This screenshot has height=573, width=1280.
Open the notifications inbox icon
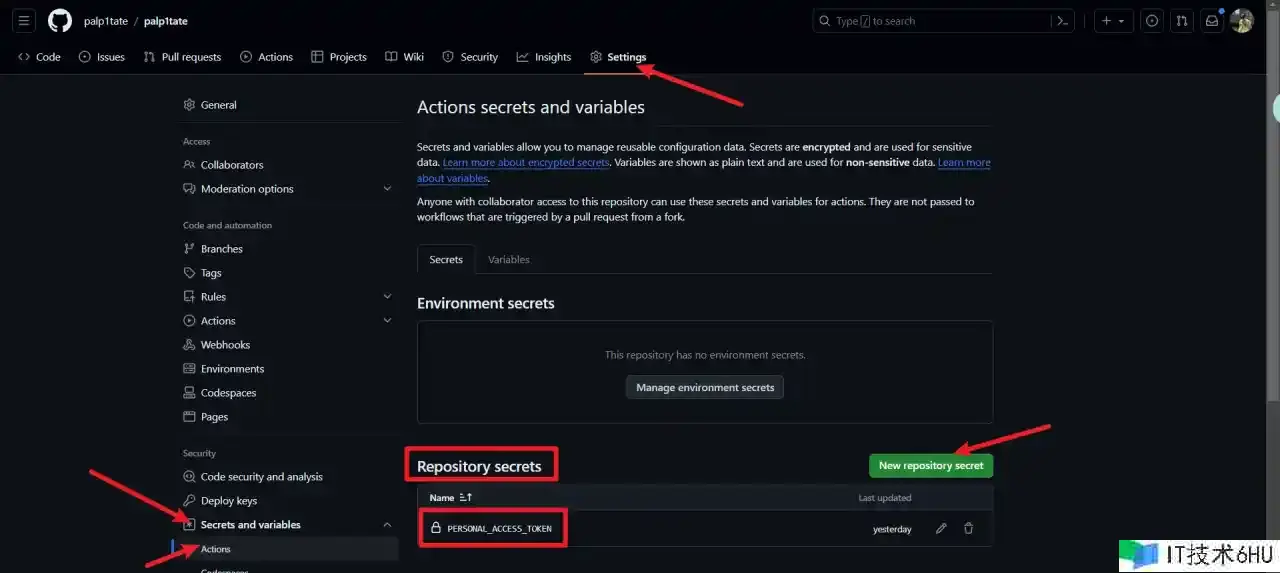tap(1211, 21)
